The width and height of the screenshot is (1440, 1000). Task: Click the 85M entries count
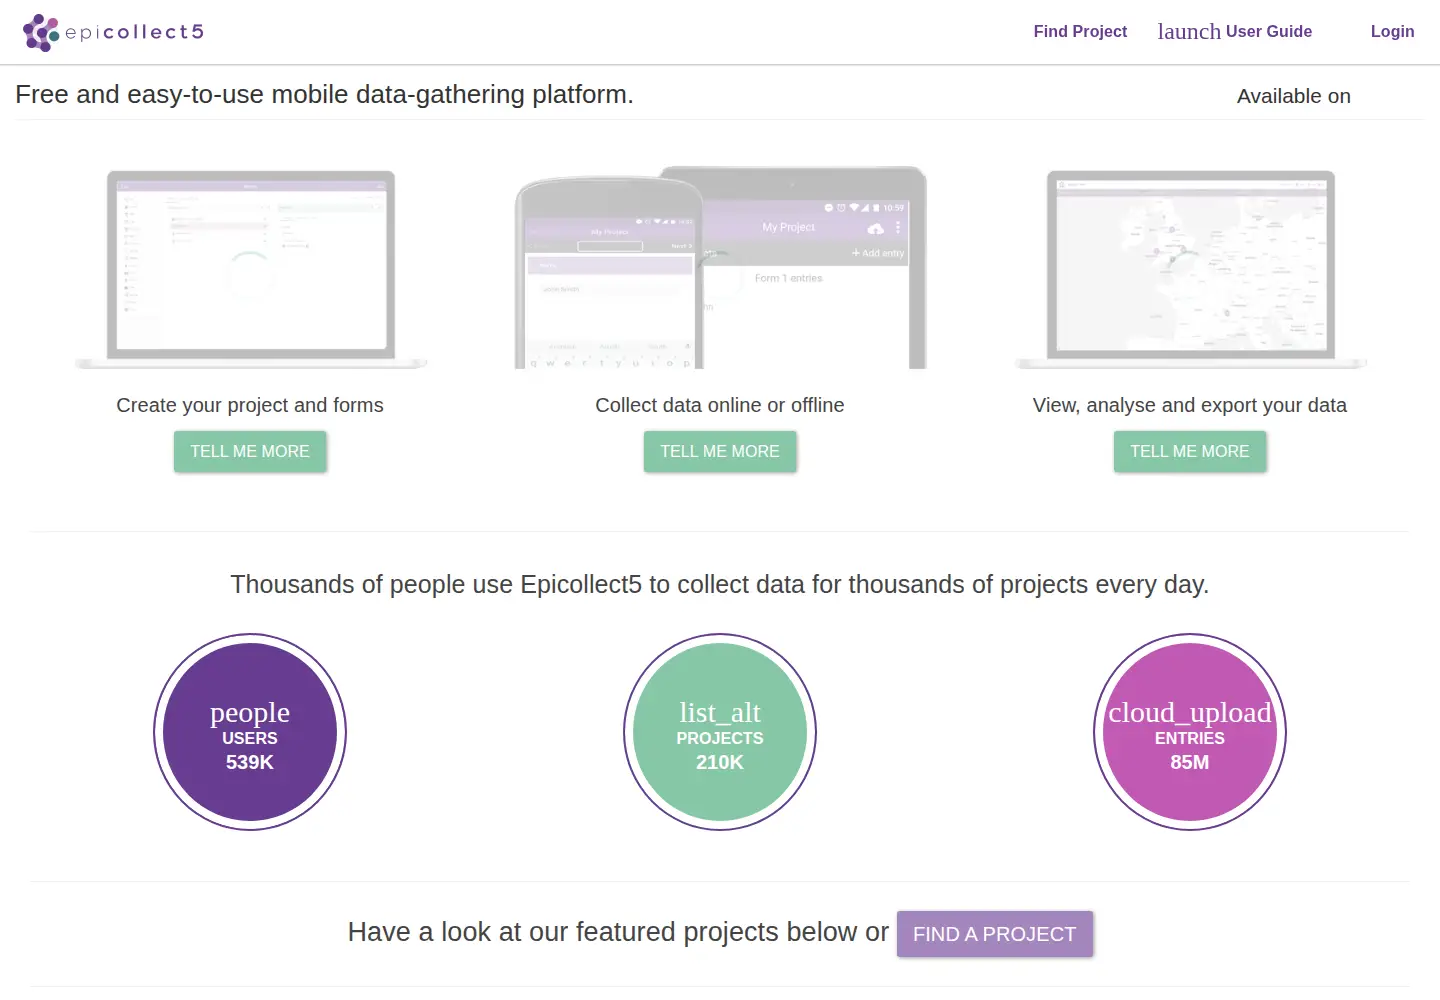point(1190,762)
